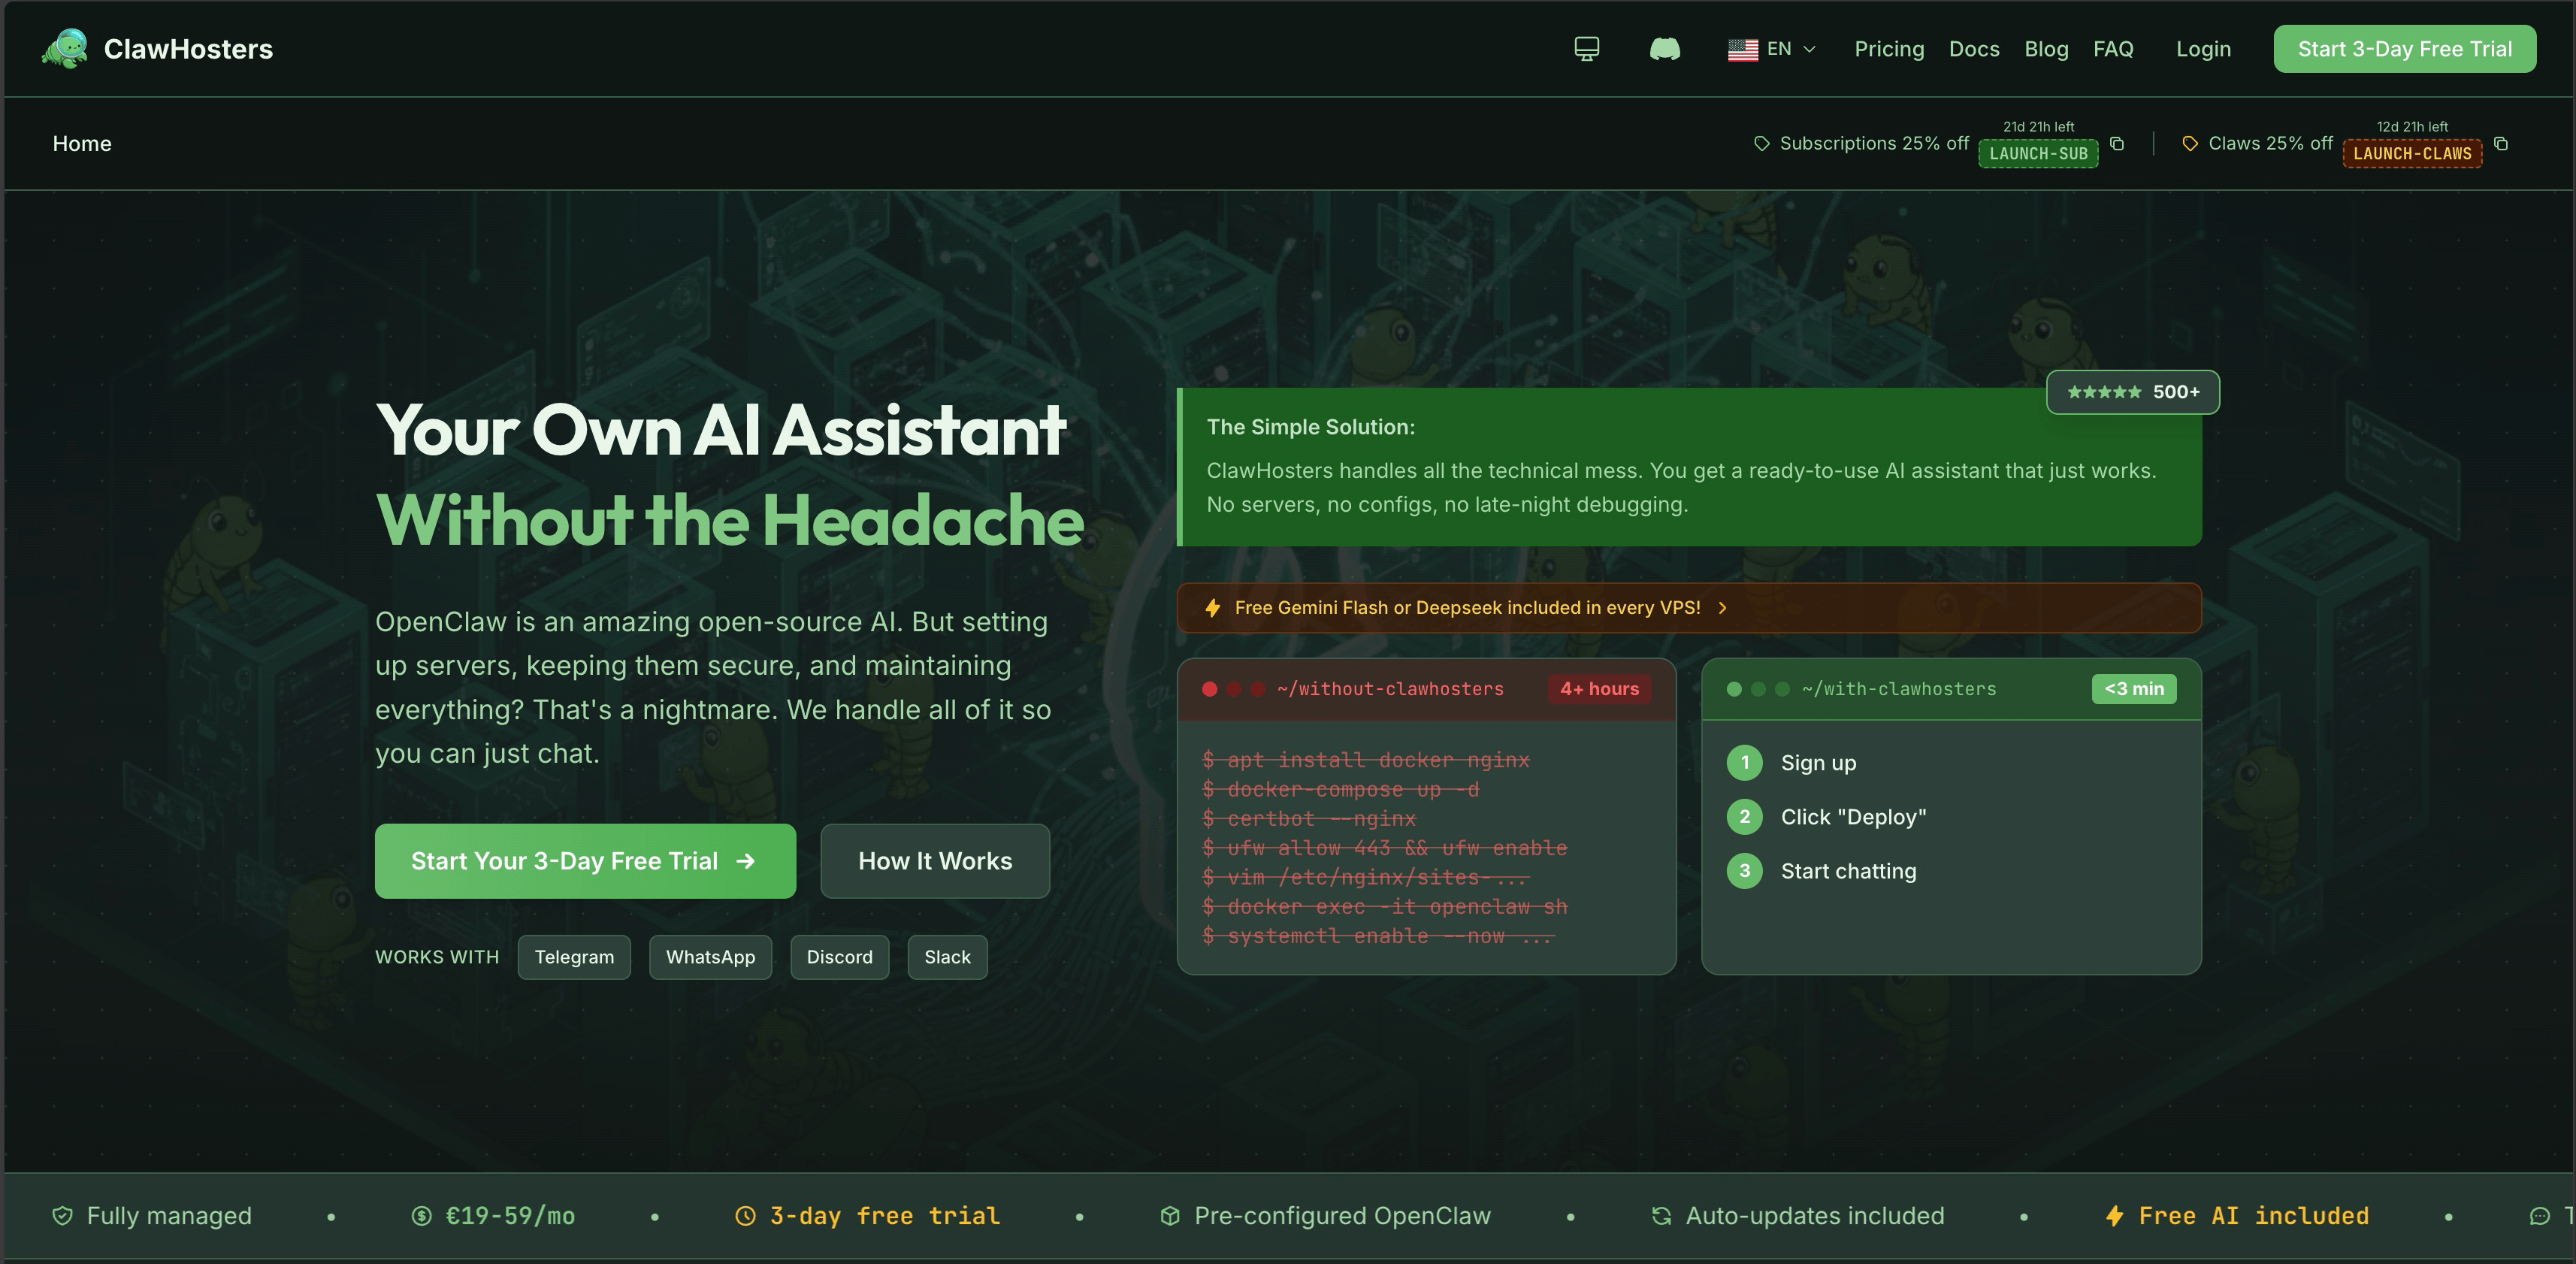Click the ClawHosters turtle logo
The image size is (2576, 1264).
[64, 48]
